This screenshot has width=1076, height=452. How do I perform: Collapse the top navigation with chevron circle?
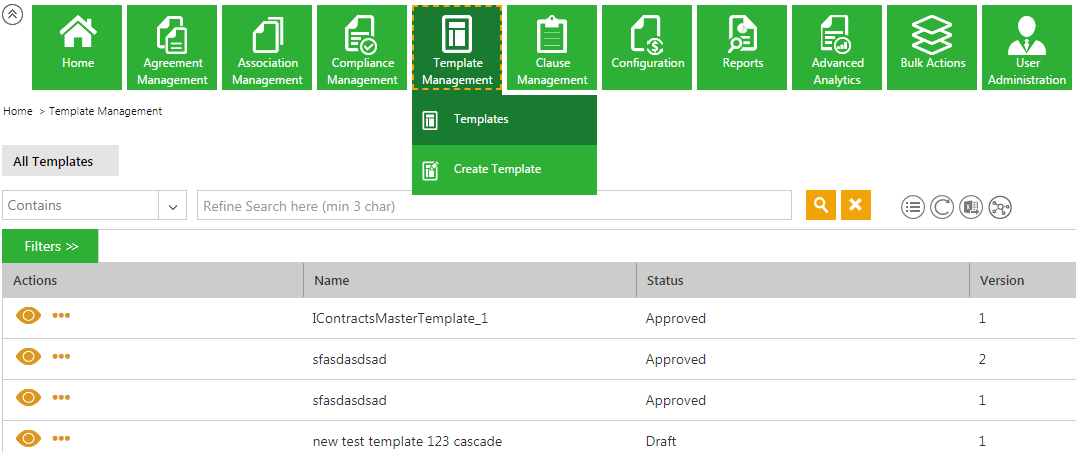14,15
